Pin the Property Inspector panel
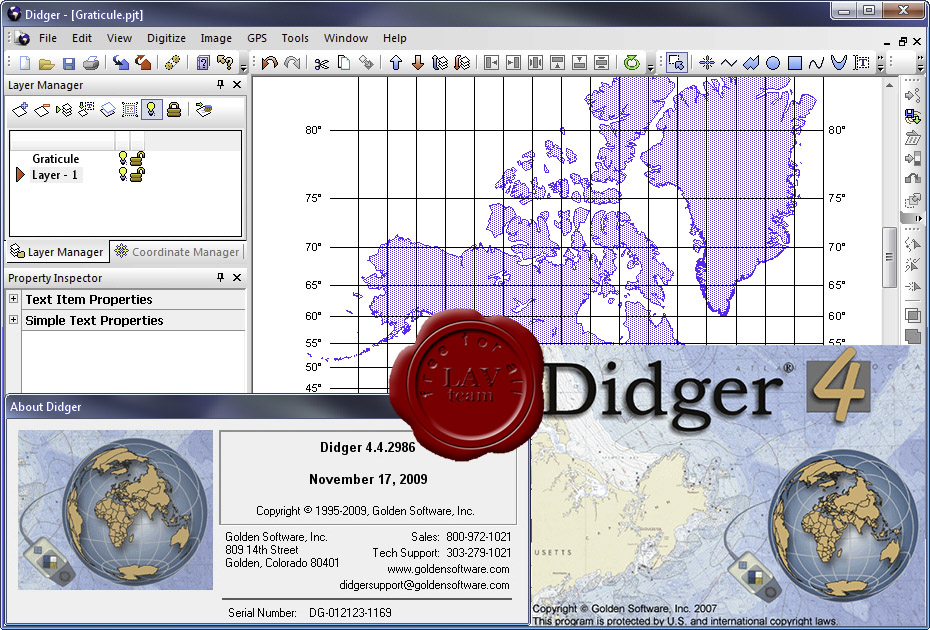This screenshot has width=930, height=630. (221, 277)
